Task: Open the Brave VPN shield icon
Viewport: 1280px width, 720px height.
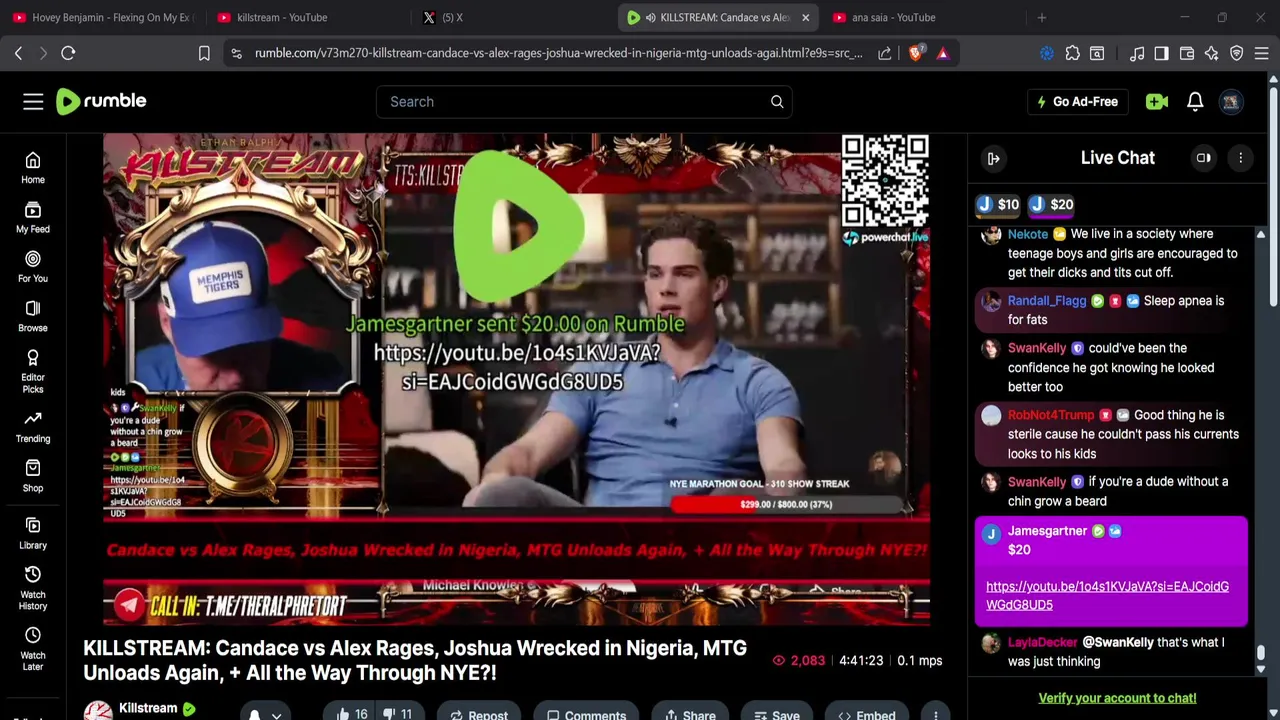Action: click(x=1237, y=53)
